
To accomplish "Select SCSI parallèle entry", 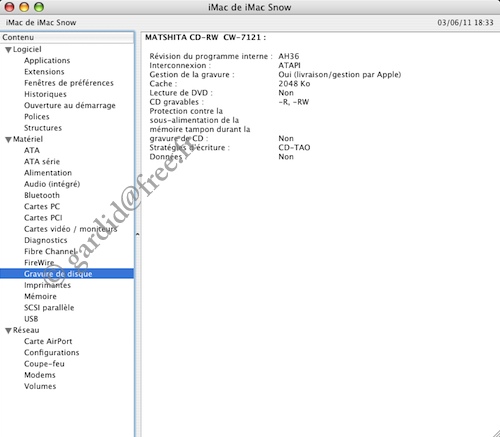I will click(x=49, y=308).
